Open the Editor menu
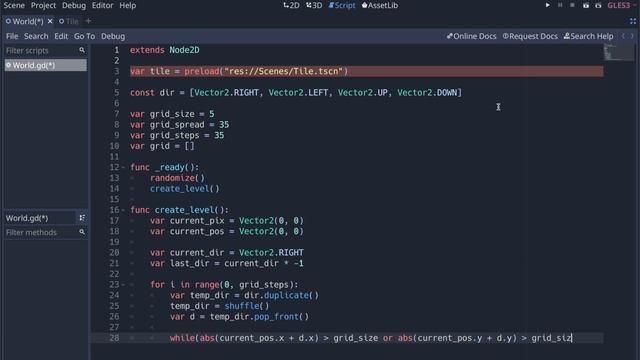 [102, 5]
